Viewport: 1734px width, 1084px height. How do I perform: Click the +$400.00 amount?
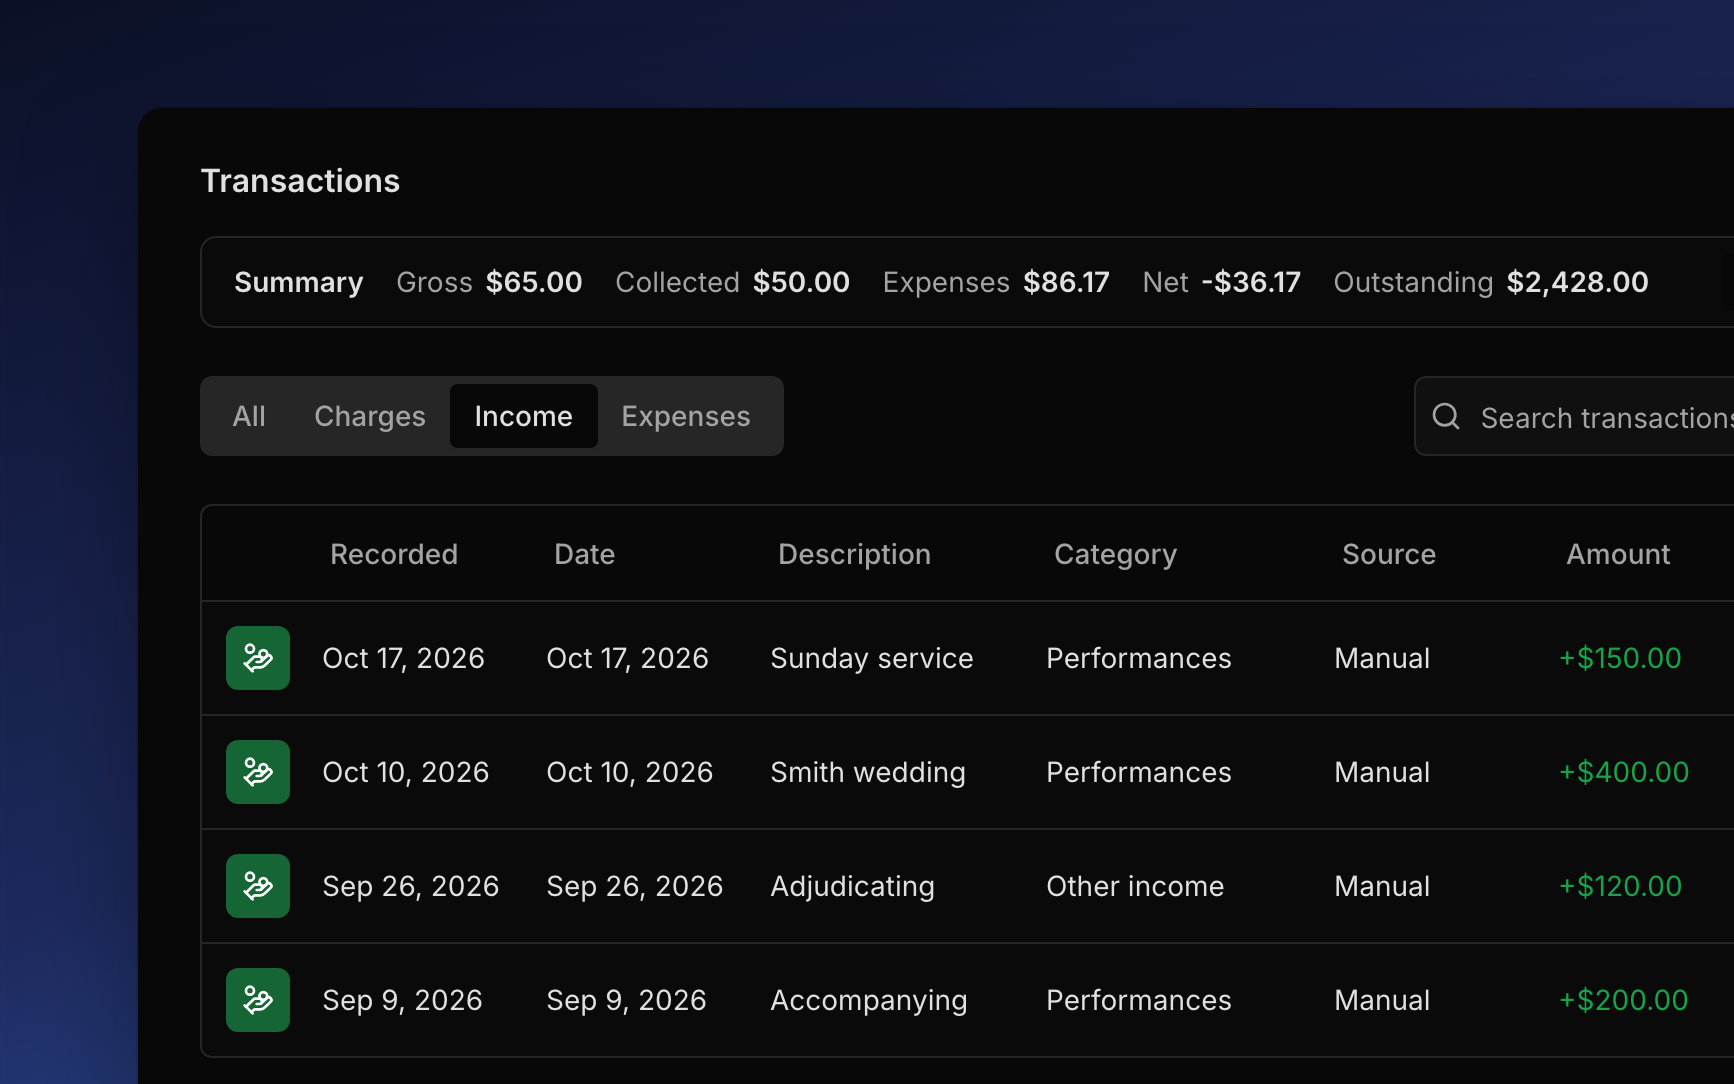click(1624, 772)
